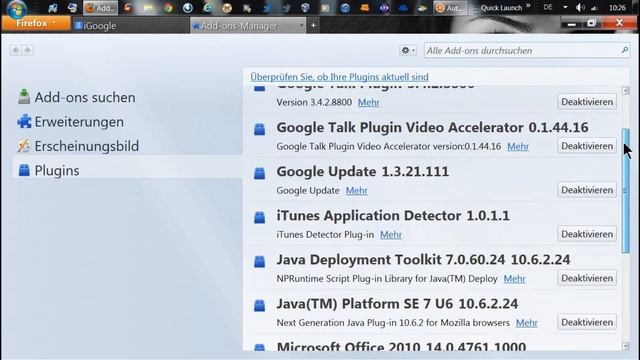The image size is (640, 360).
Task: Select the iTunes Application Detector 1.0.1.1 title
Action: click(393, 216)
